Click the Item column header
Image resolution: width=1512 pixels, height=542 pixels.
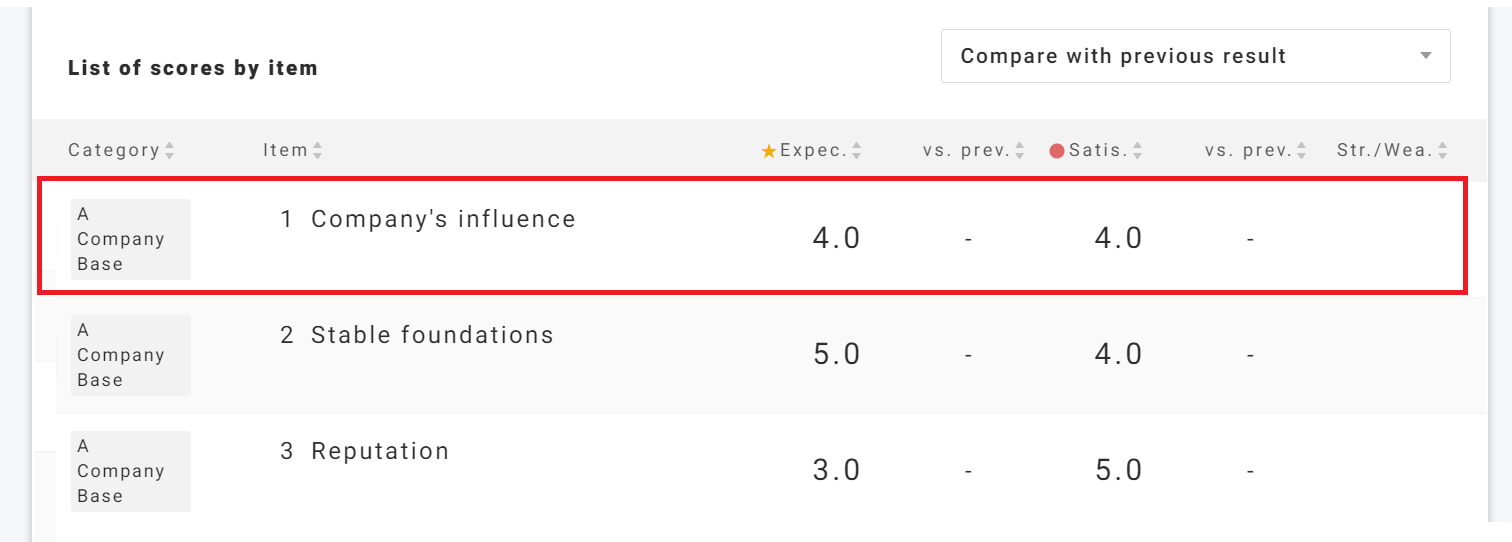click(285, 151)
